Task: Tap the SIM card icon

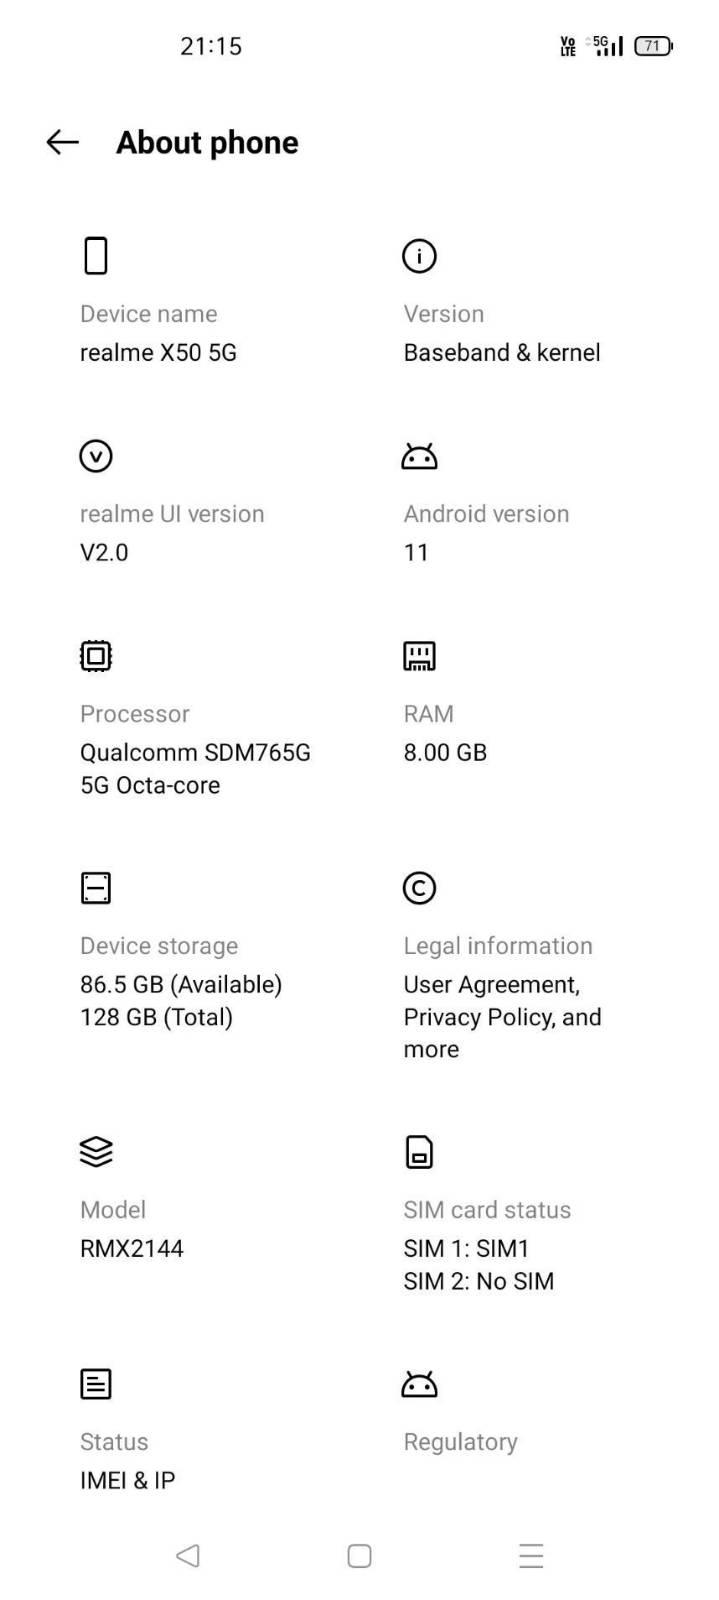Action: coord(419,1152)
